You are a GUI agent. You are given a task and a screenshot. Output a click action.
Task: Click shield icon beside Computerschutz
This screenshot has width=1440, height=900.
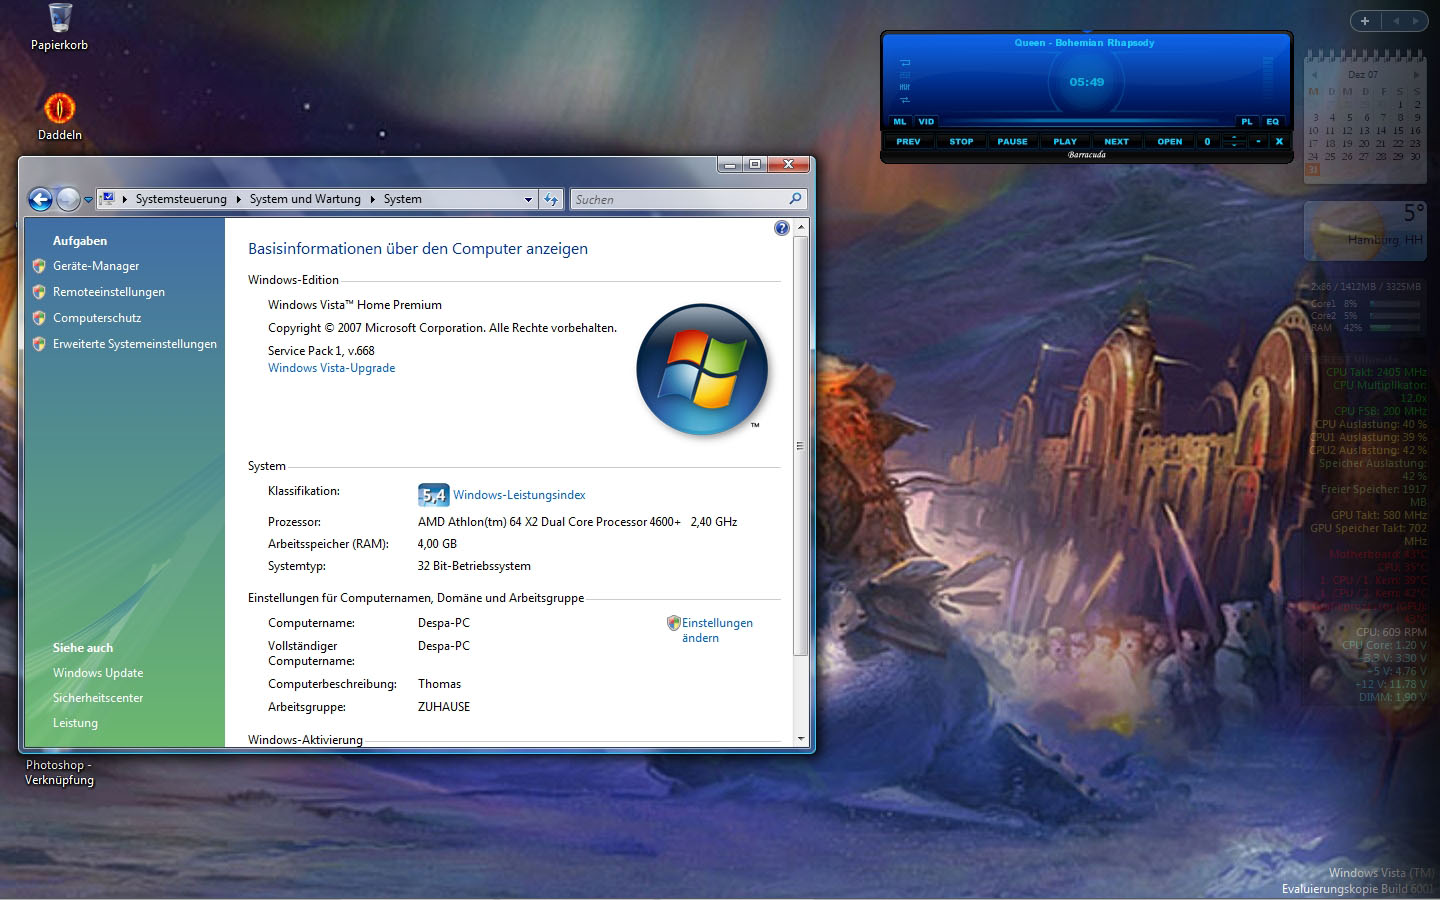point(39,318)
